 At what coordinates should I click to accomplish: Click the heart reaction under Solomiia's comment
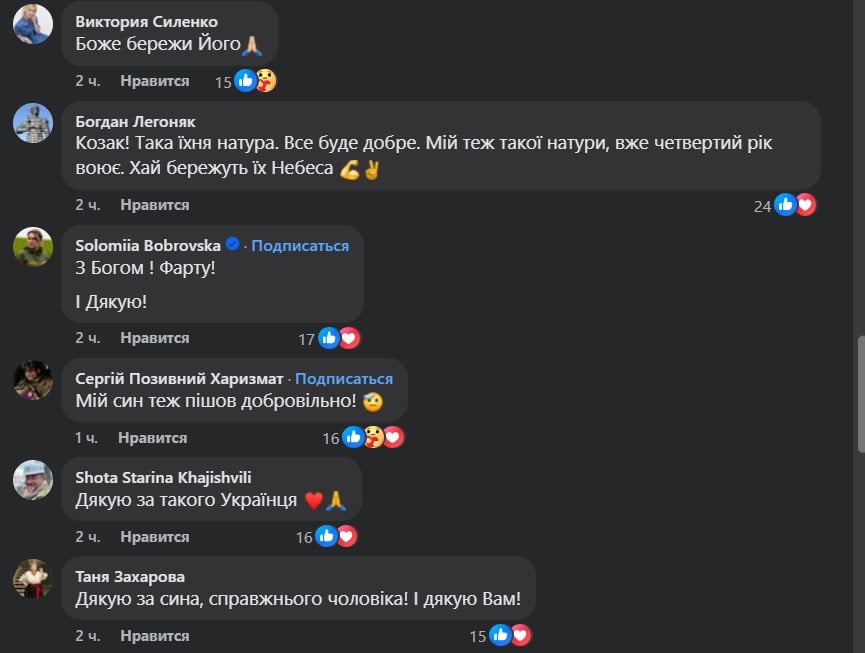347,337
